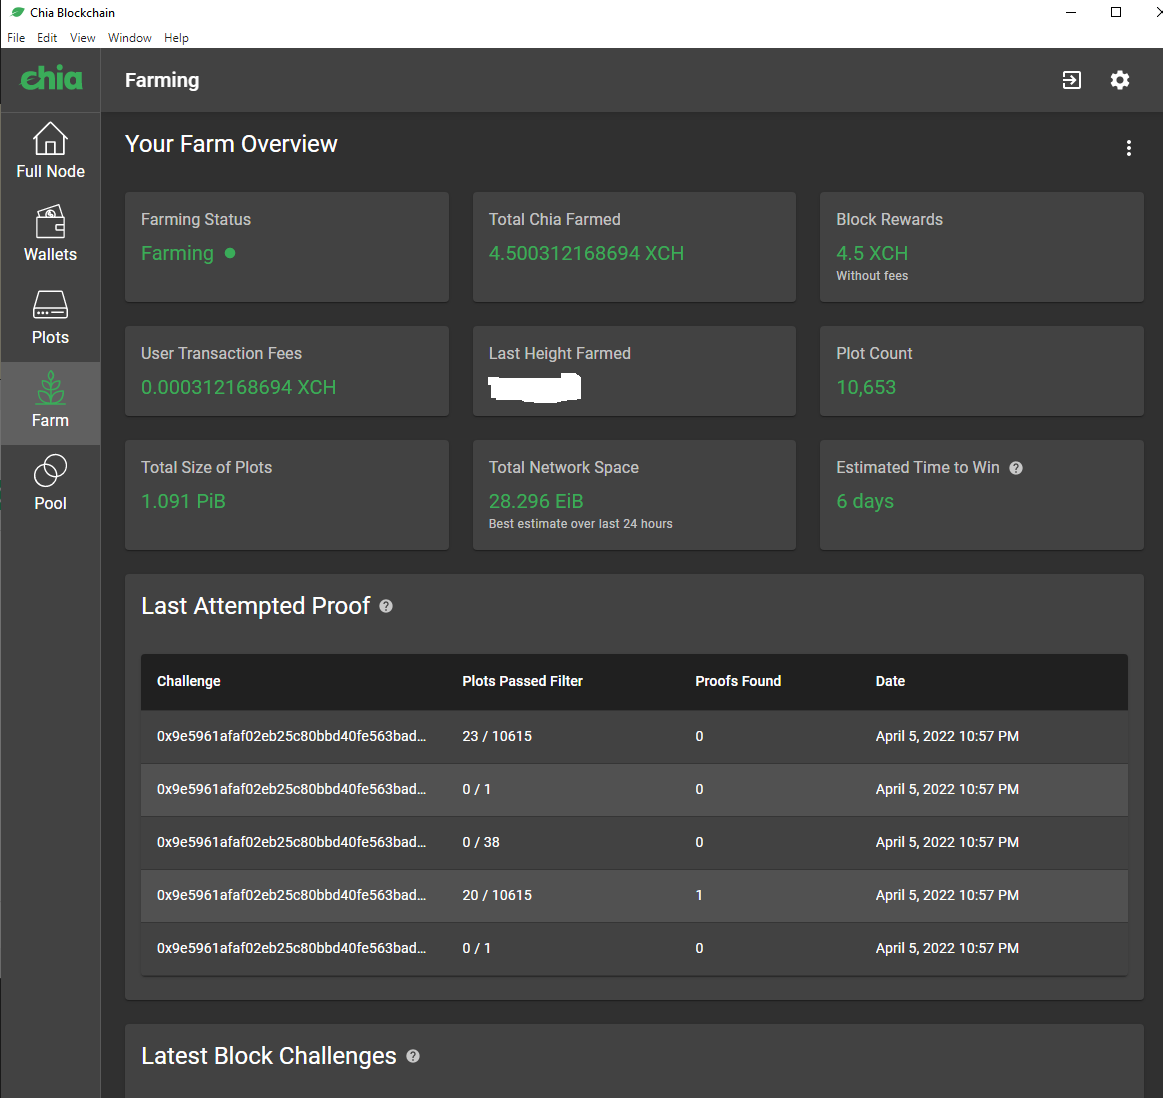
Task: Click Estimated Time to Win help icon
Action: pyautogui.click(x=1016, y=468)
